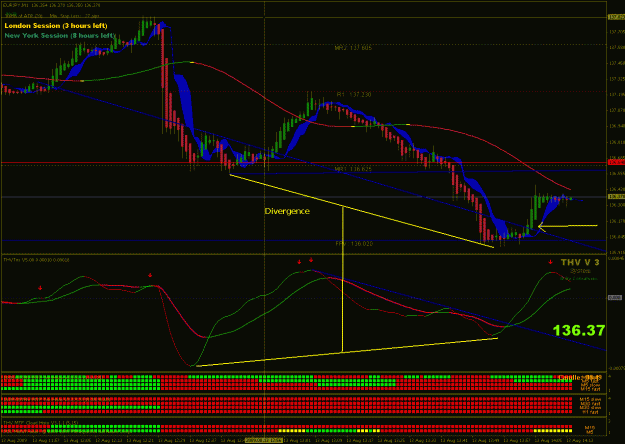Image resolution: width=625 pixels, height=444 pixels.
Task: Click the 0.000 zero-level tag on Trix axis
Action: coord(614,298)
